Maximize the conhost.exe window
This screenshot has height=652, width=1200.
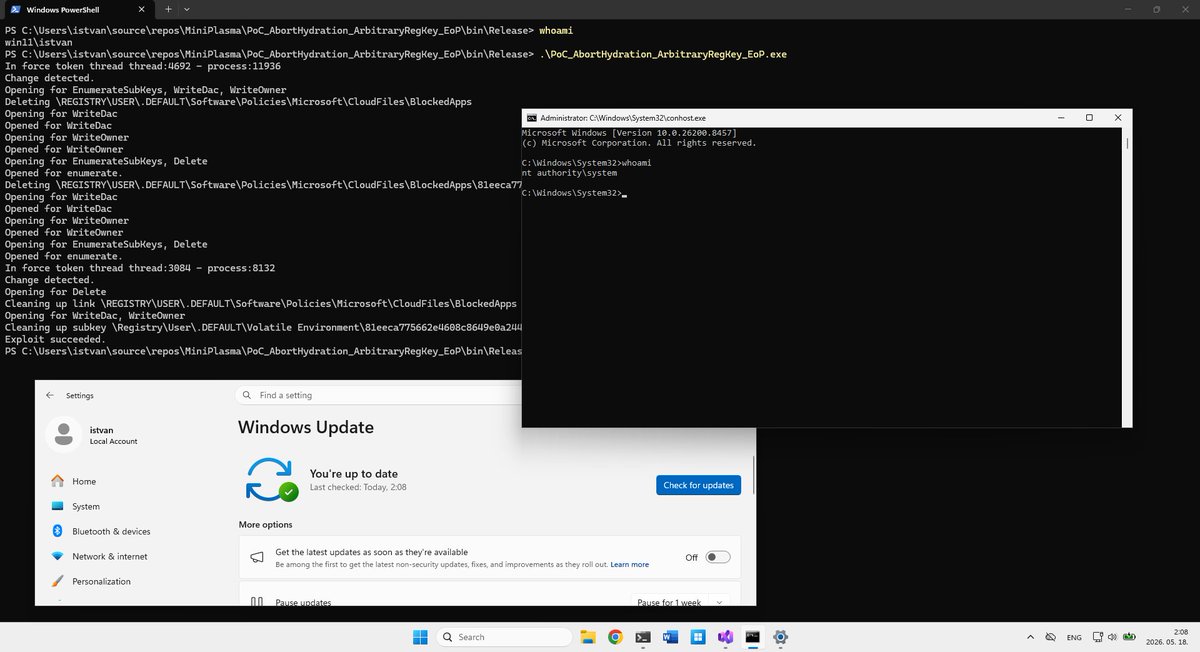[x=1089, y=117]
